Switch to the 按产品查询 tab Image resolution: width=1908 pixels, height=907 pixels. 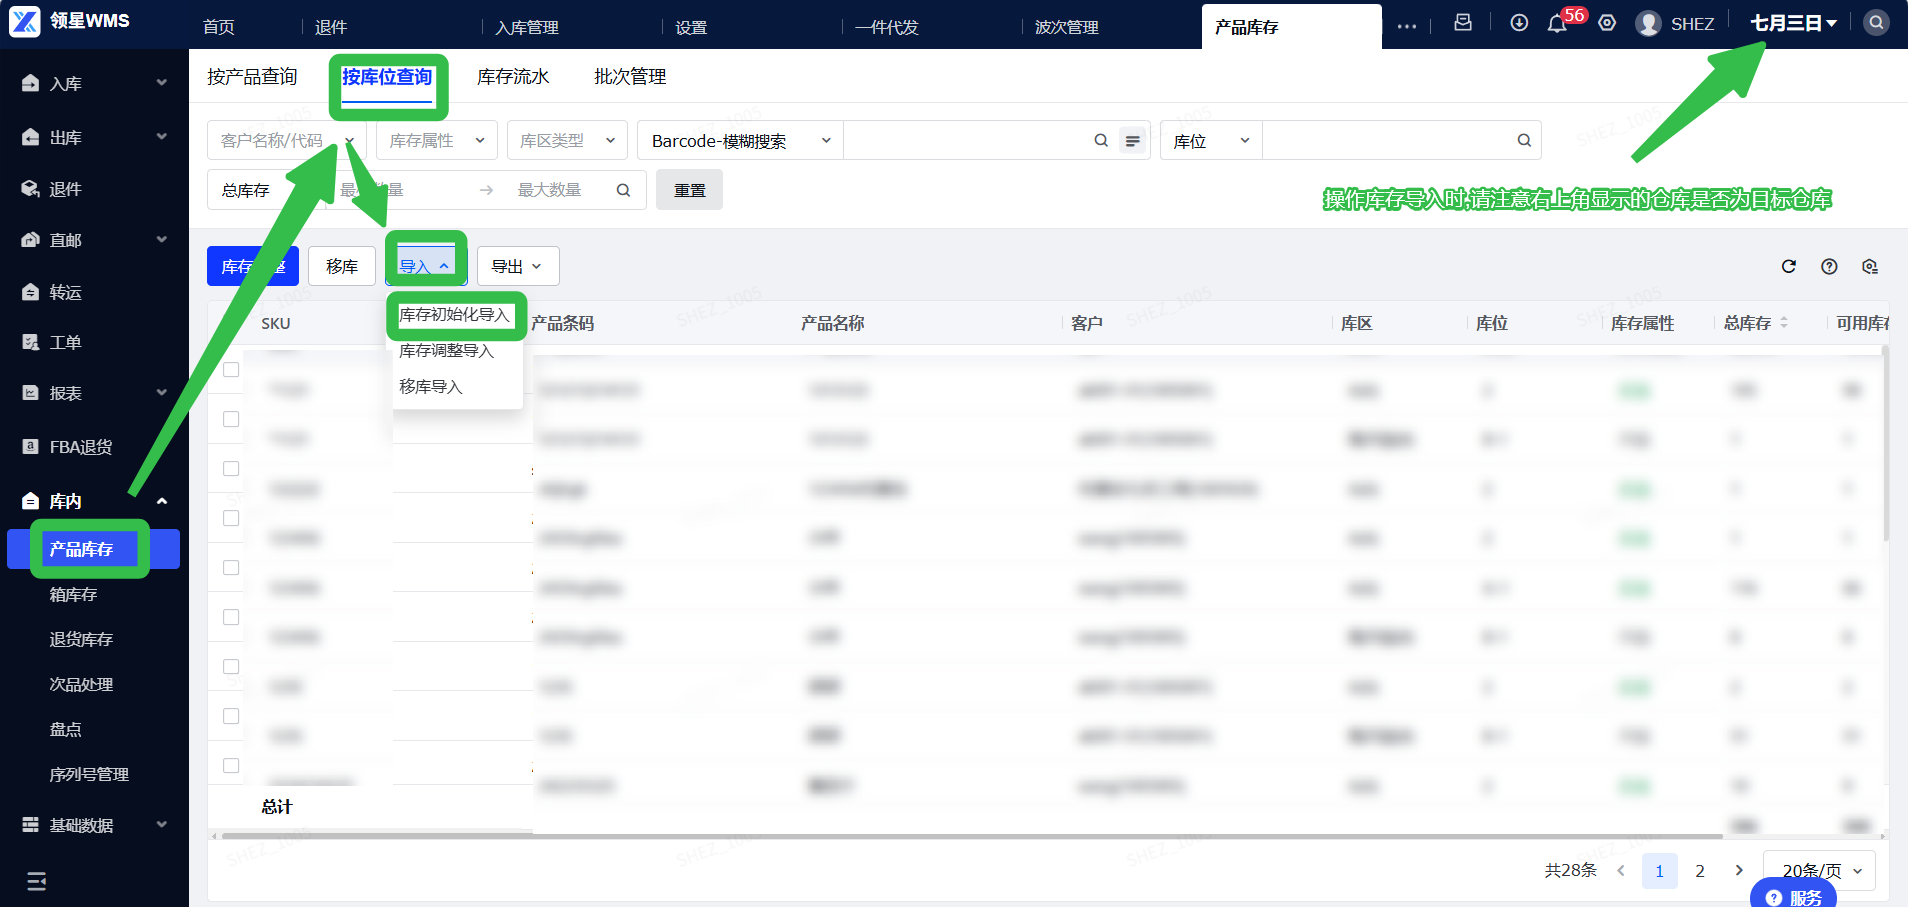(252, 77)
